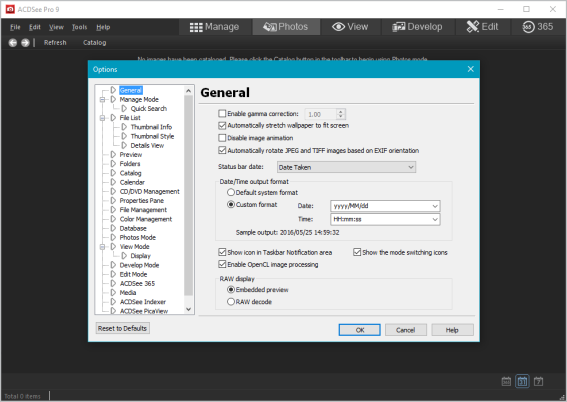Click the options tree scroll up arrow
The width and height of the screenshot is (567, 402).
click(x=188, y=91)
